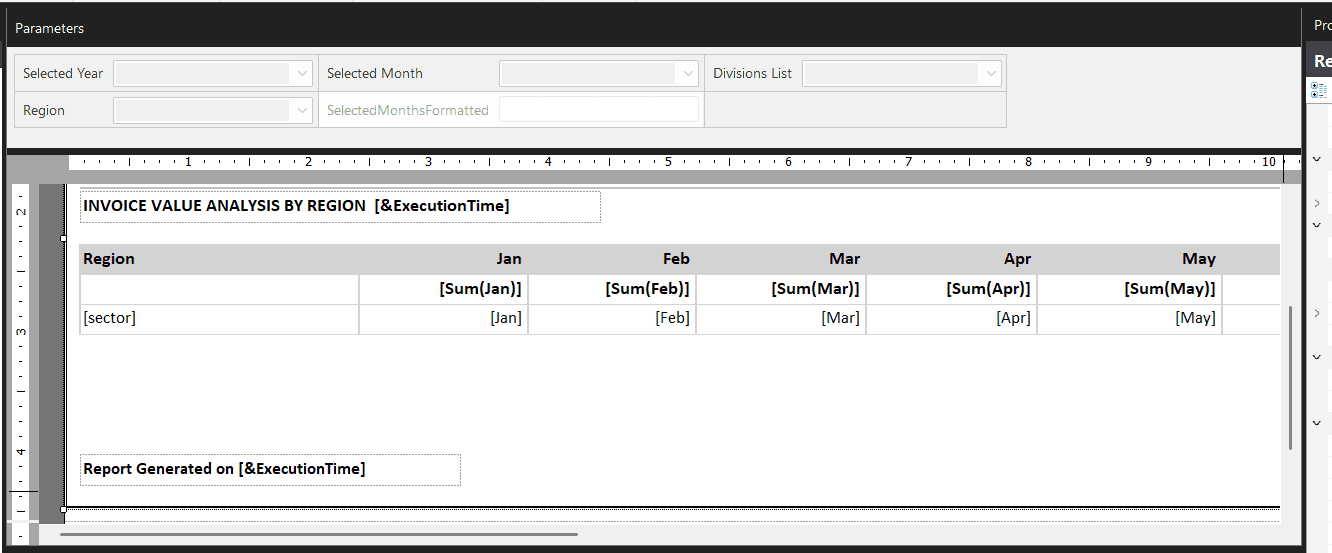The height and width of the screenshot is (553, 1332).
Task: Click the horizontal scrollbar below the report
Action: click(318, 534)
